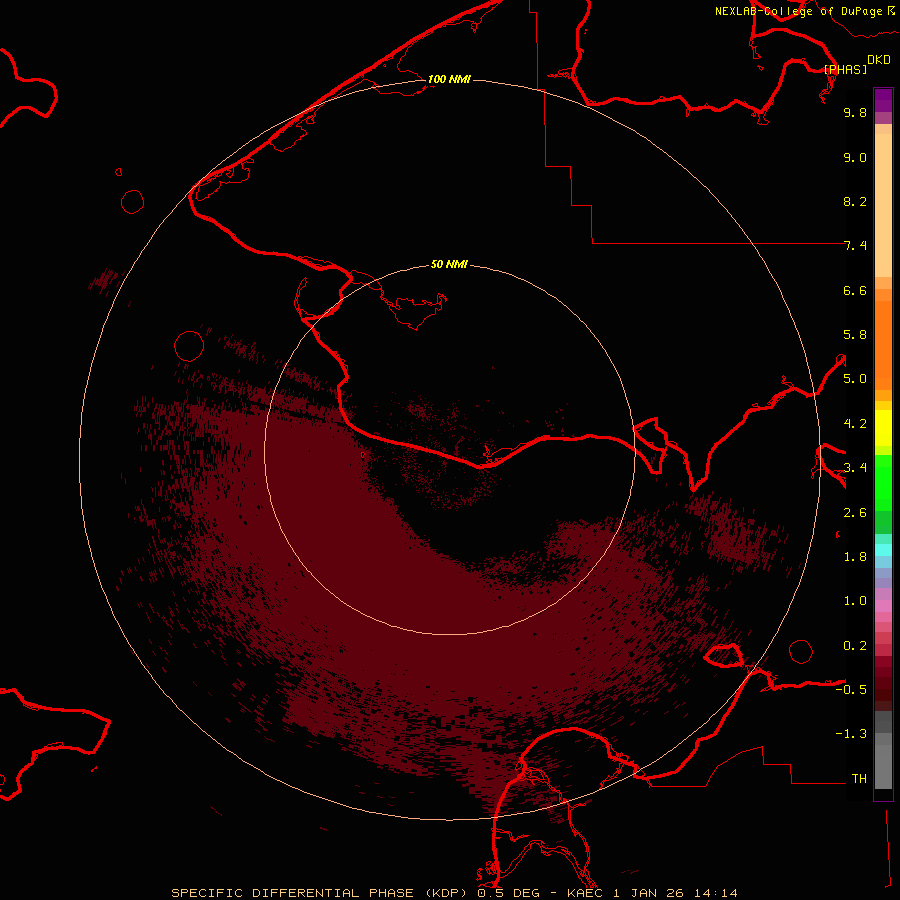Click the 2.6 value on color scale

pos(855,513)
